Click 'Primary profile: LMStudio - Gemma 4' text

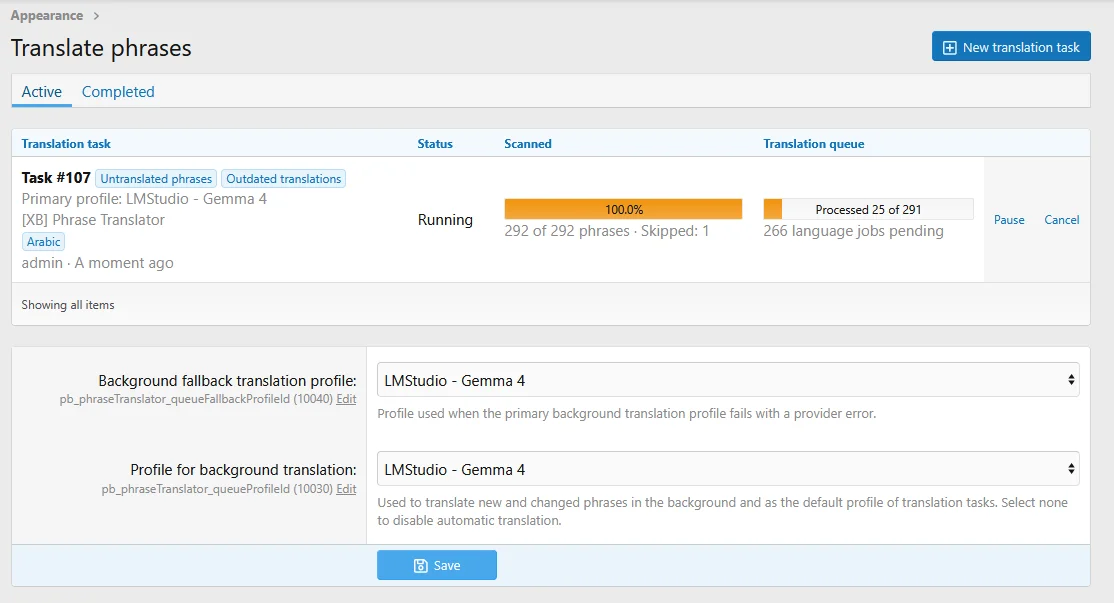pos(144,199)
